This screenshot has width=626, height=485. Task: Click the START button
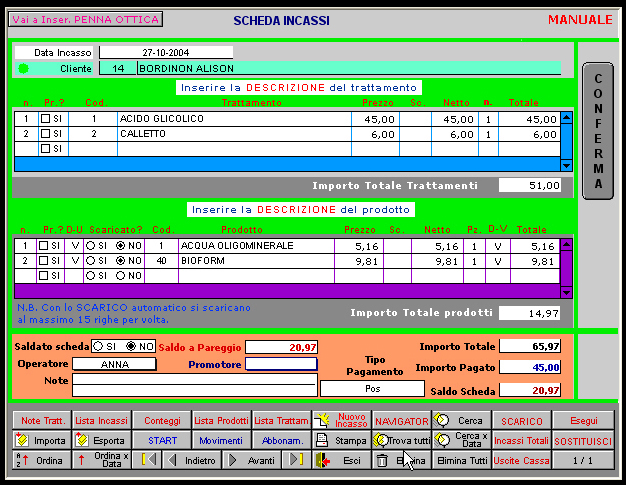pyautogui.click(x=162, y=440)
